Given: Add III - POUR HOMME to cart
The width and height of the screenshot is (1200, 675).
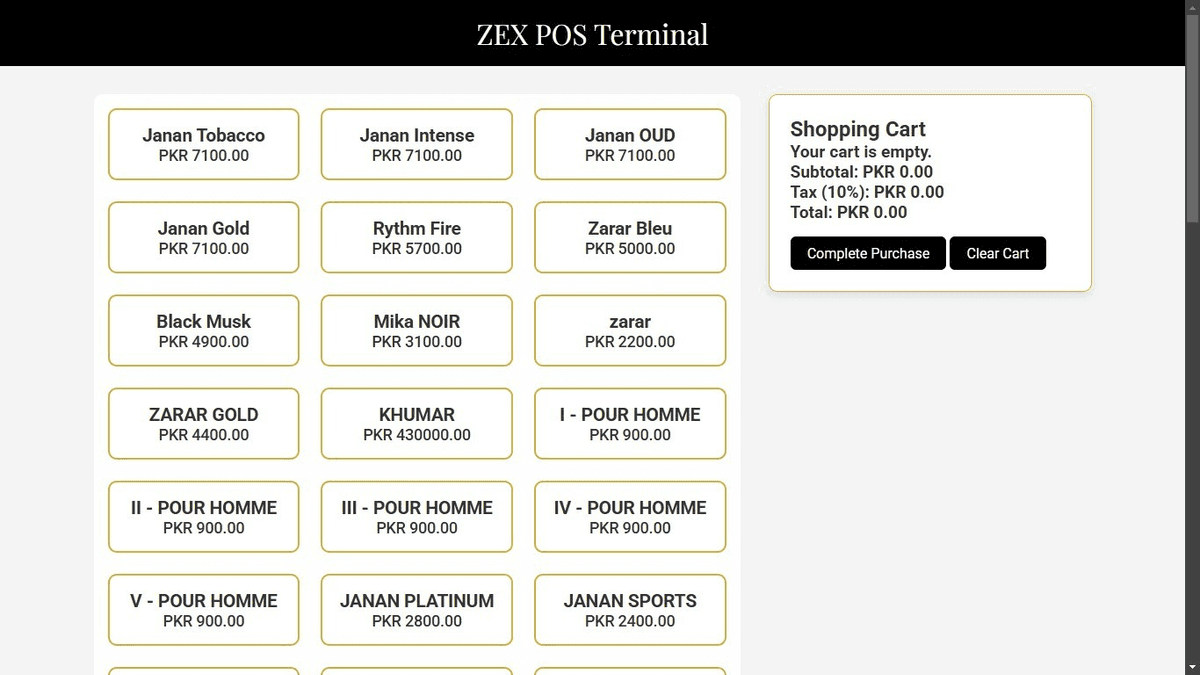Looking at the screenshot, I should click(x=416, y=516).
